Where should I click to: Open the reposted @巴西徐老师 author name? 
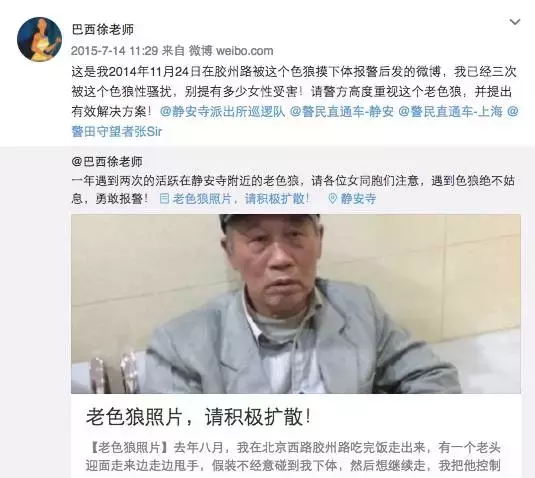point(107,161)
